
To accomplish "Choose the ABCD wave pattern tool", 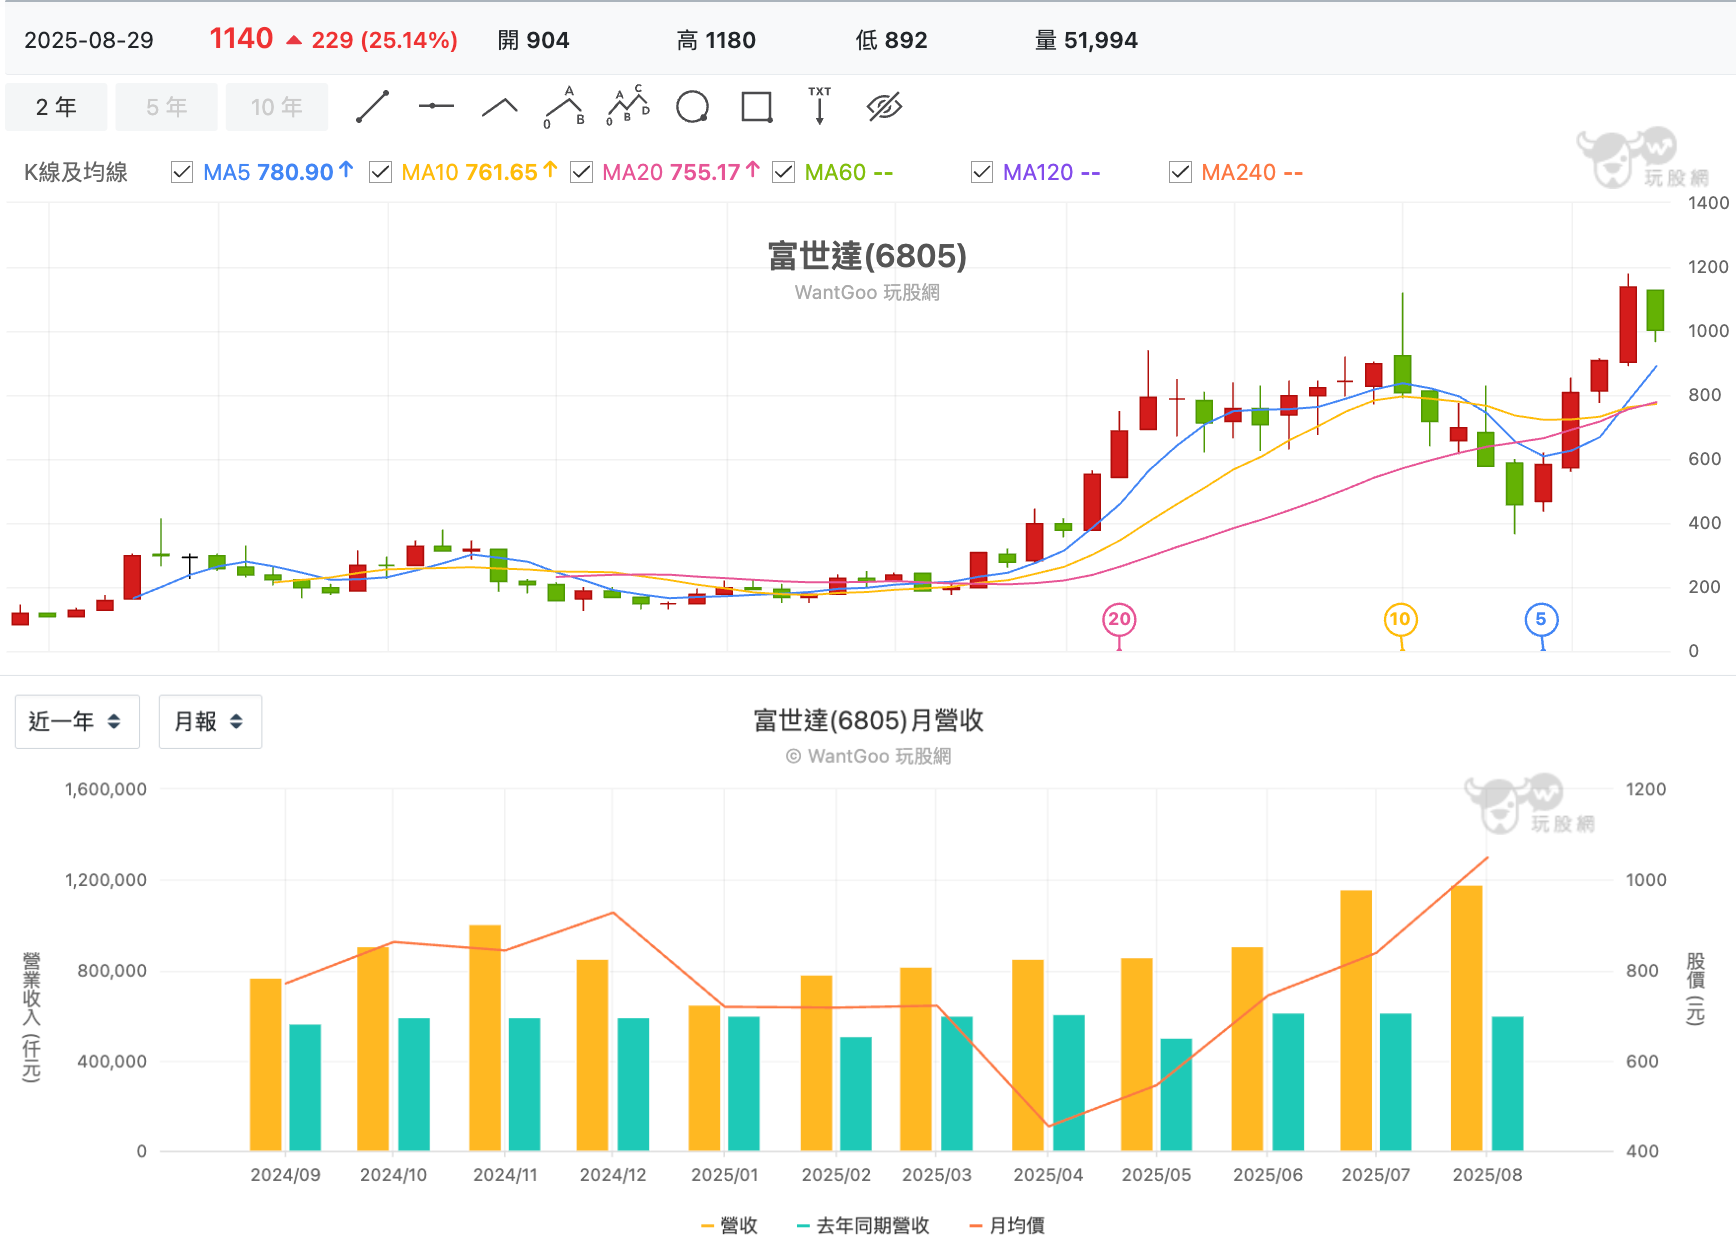I will pyautogui.click(x=628, y=107).
